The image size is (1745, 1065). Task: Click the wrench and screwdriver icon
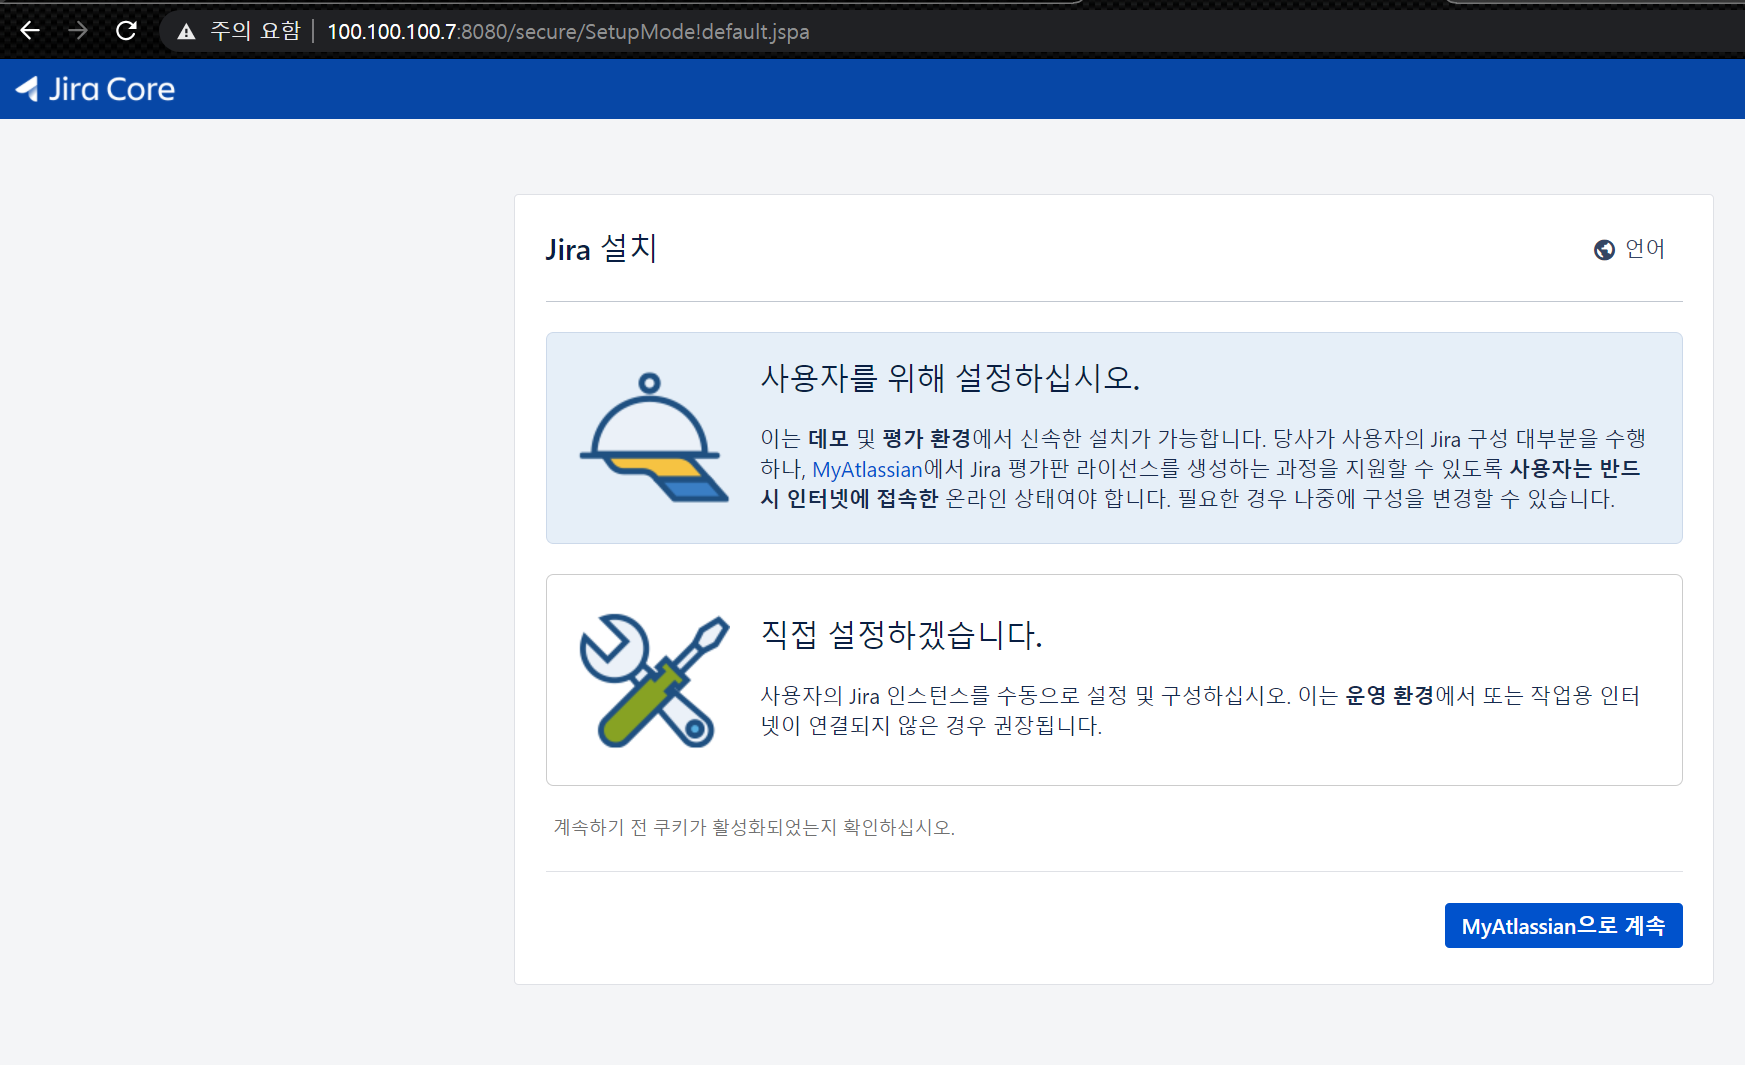click(x=654, y=680)
